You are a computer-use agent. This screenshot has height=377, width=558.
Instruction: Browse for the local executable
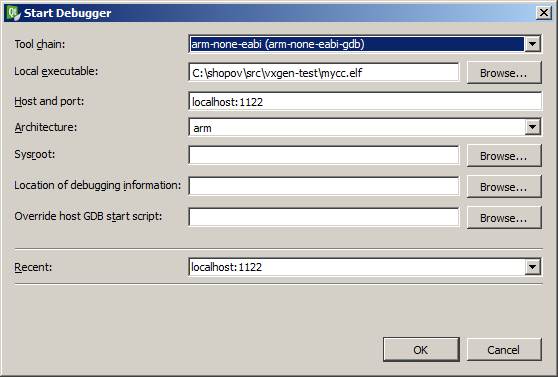pos(504,73)
